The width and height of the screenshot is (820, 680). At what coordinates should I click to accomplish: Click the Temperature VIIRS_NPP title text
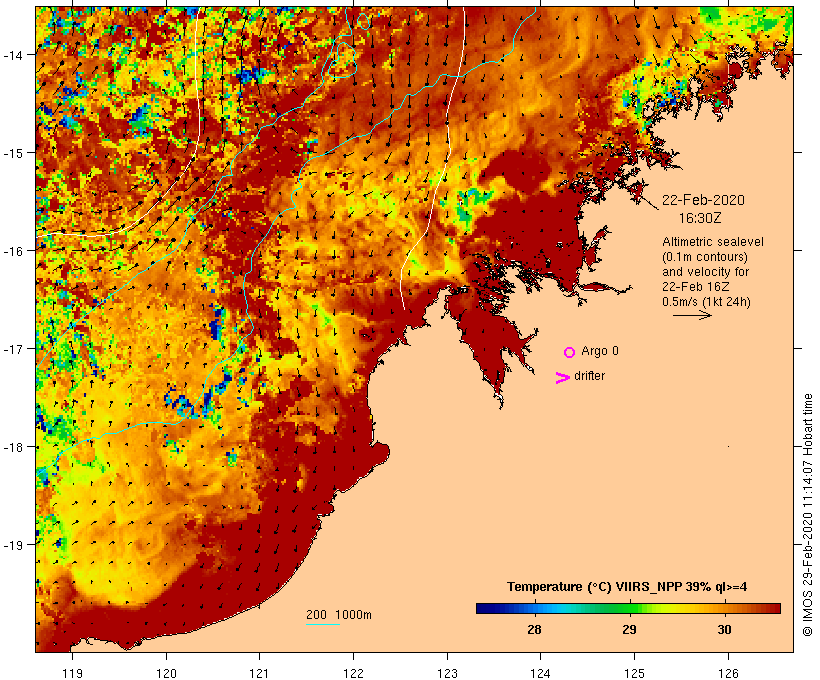[627, 587]
